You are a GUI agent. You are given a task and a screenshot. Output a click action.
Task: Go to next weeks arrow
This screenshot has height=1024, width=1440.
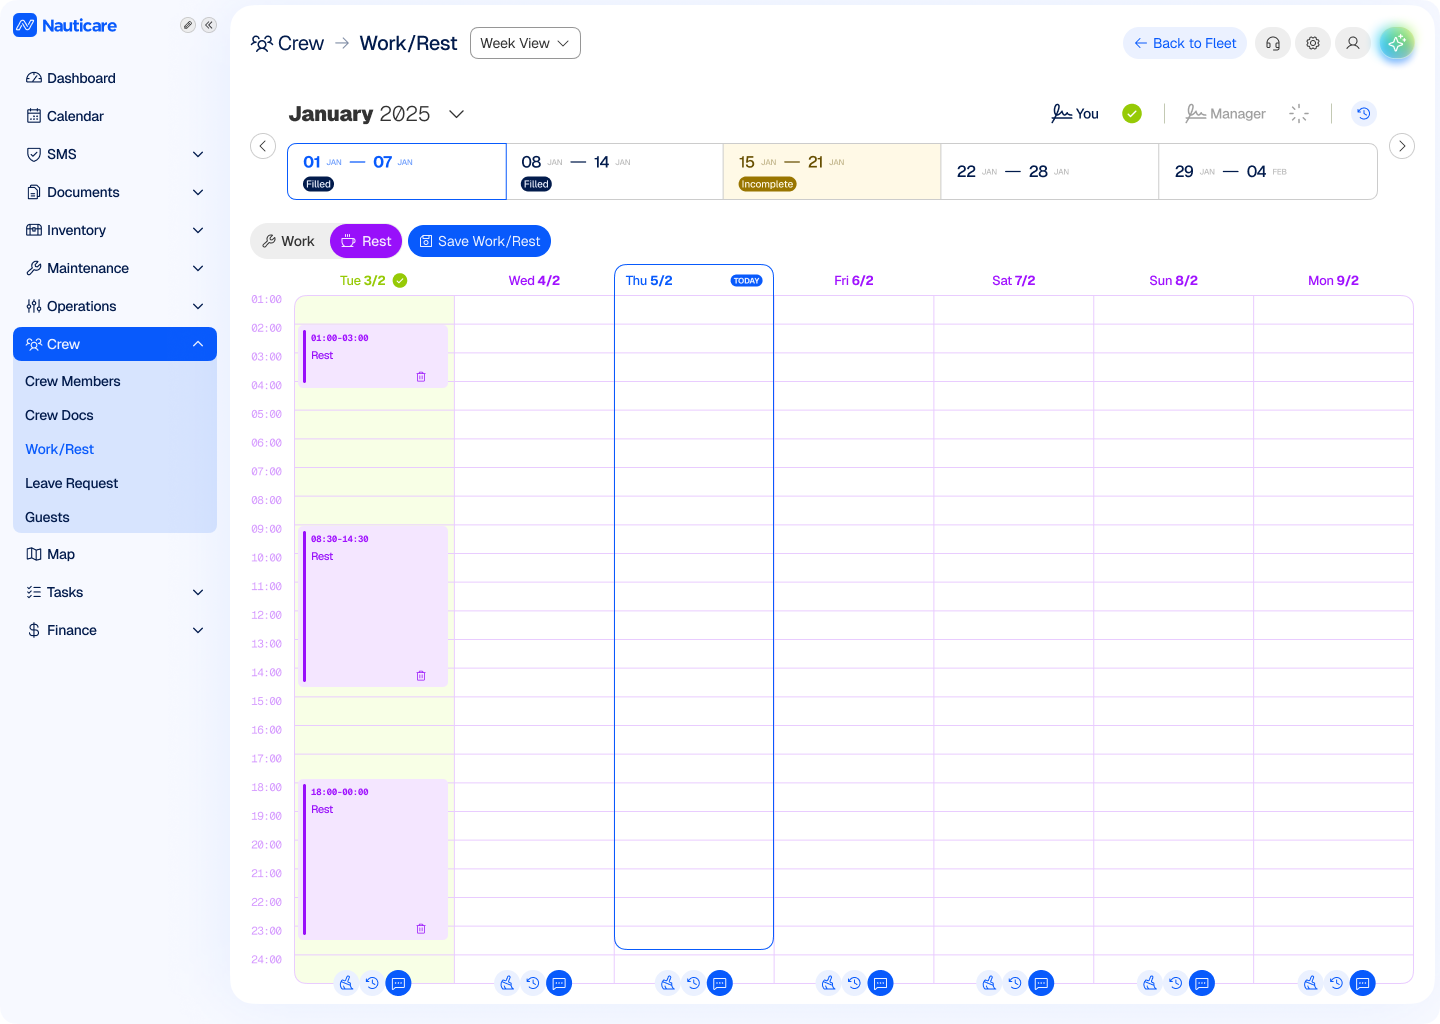[x=1402, y=146]
